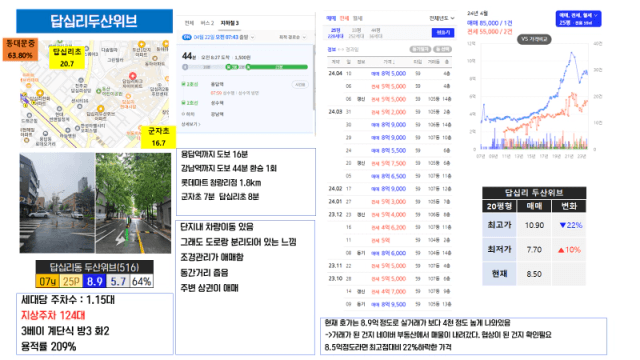Click the 24.04 매매 8억 5,000 row price
Viewport: 640px width, 360px height.
pyautogui.click(x=388, y=73)
